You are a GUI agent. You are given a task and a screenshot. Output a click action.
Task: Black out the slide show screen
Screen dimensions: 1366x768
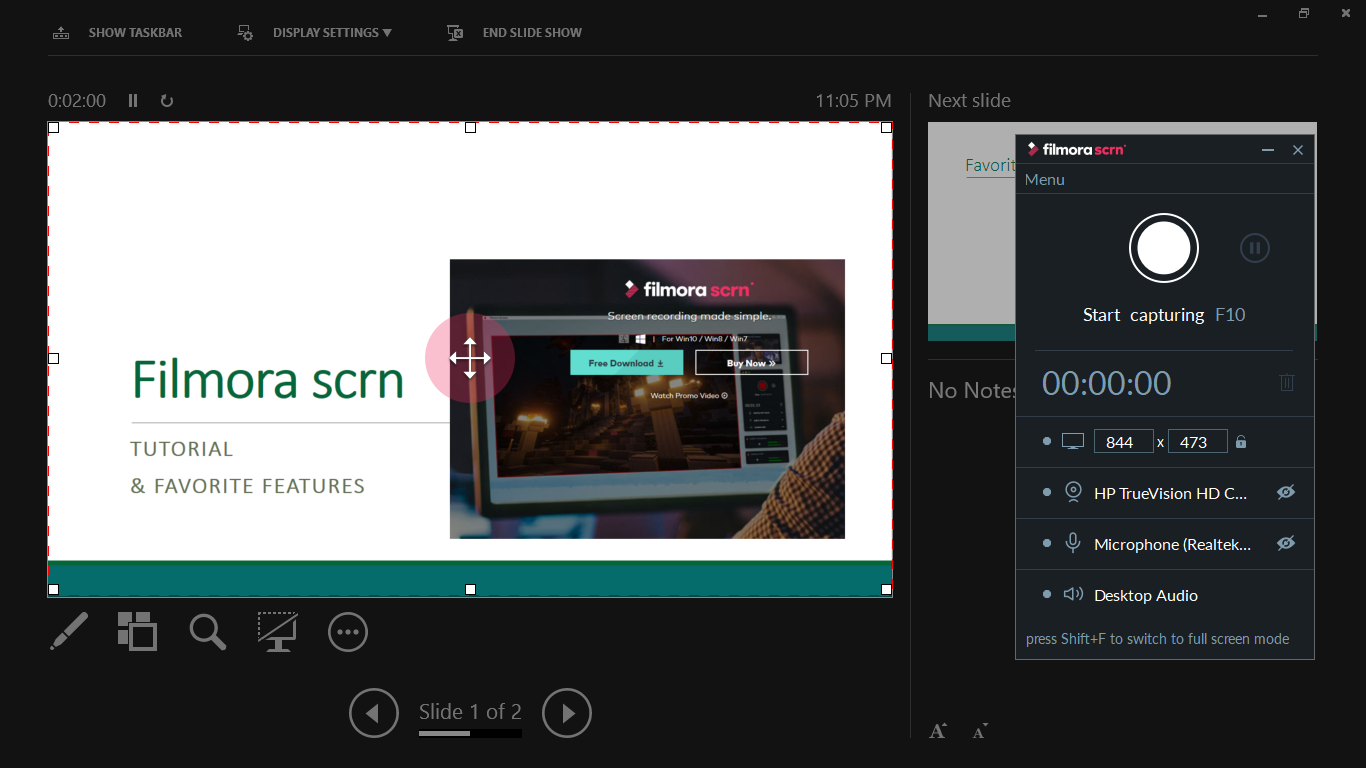[277, 632]
